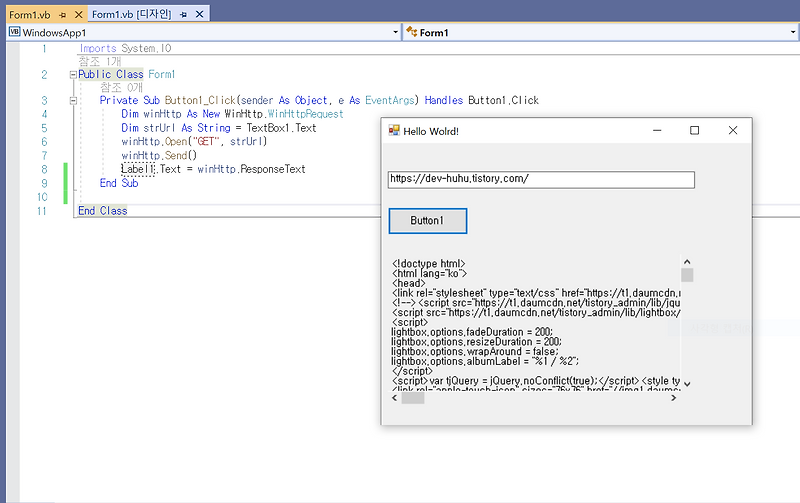The image size is (800, 503).
Task: Click the Hello Wolrd! window app icon
Action: [394, 131]
